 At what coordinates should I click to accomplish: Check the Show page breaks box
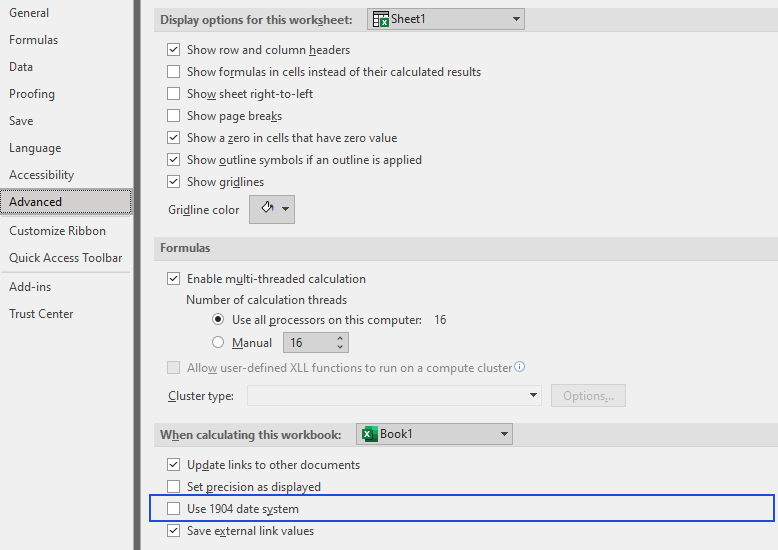173,116
